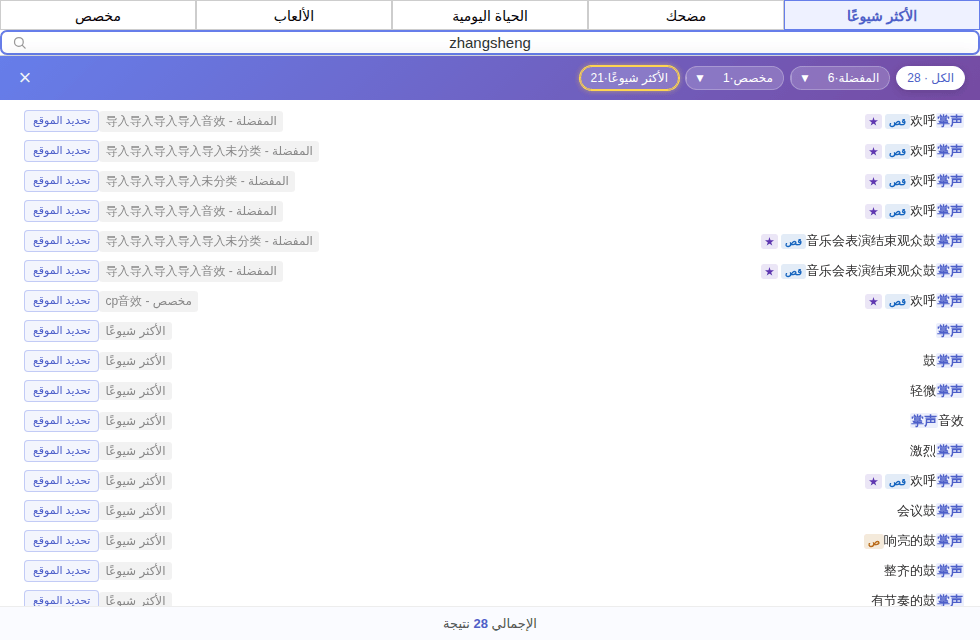Click the cp音效 - مخصص category tag
Image resolution: width=980 pixels, height=640 pixels.
[x=148, y=301]
